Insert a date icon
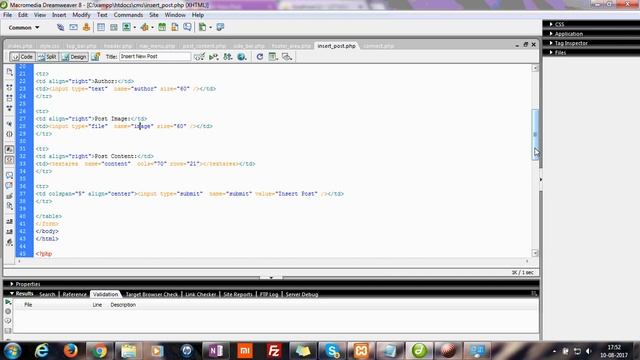The height and width of the screenshot is (360, 640). [162, 27]
